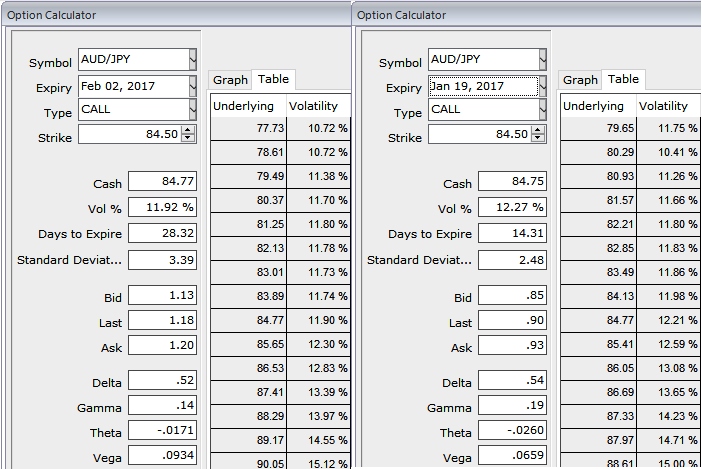Click Days to Expire field 14.31

click(x=513, y=233)
